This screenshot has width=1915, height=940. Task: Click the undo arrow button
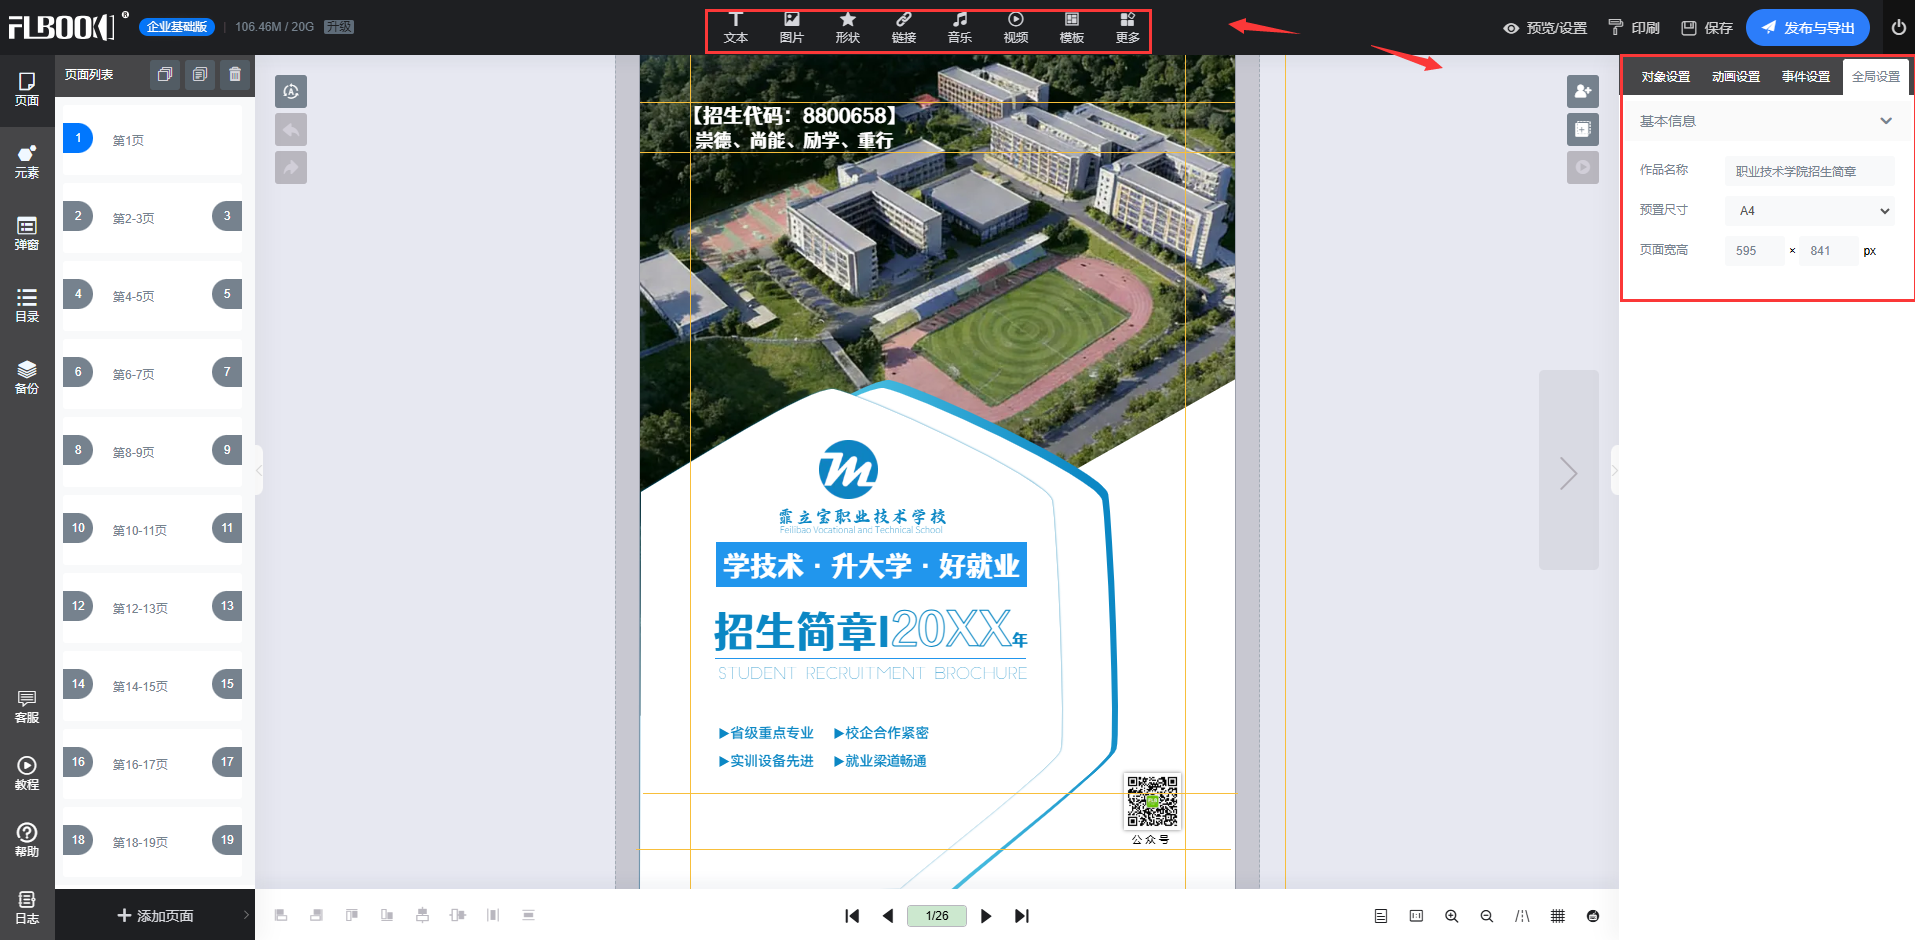pyautogui.click(x=291, y=130)
